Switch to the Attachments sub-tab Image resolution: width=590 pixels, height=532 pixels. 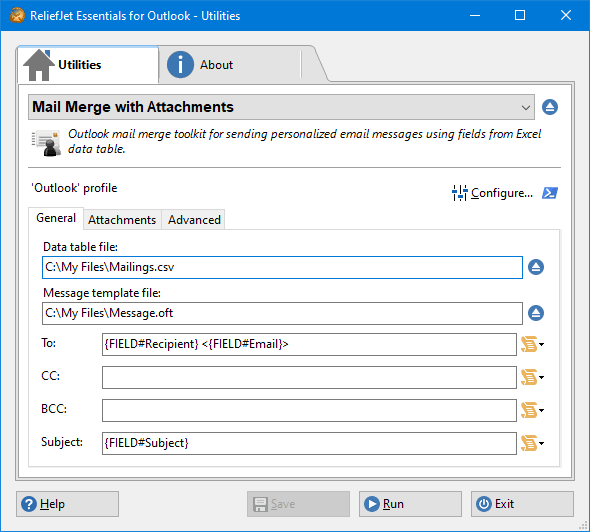pos(122,220)
